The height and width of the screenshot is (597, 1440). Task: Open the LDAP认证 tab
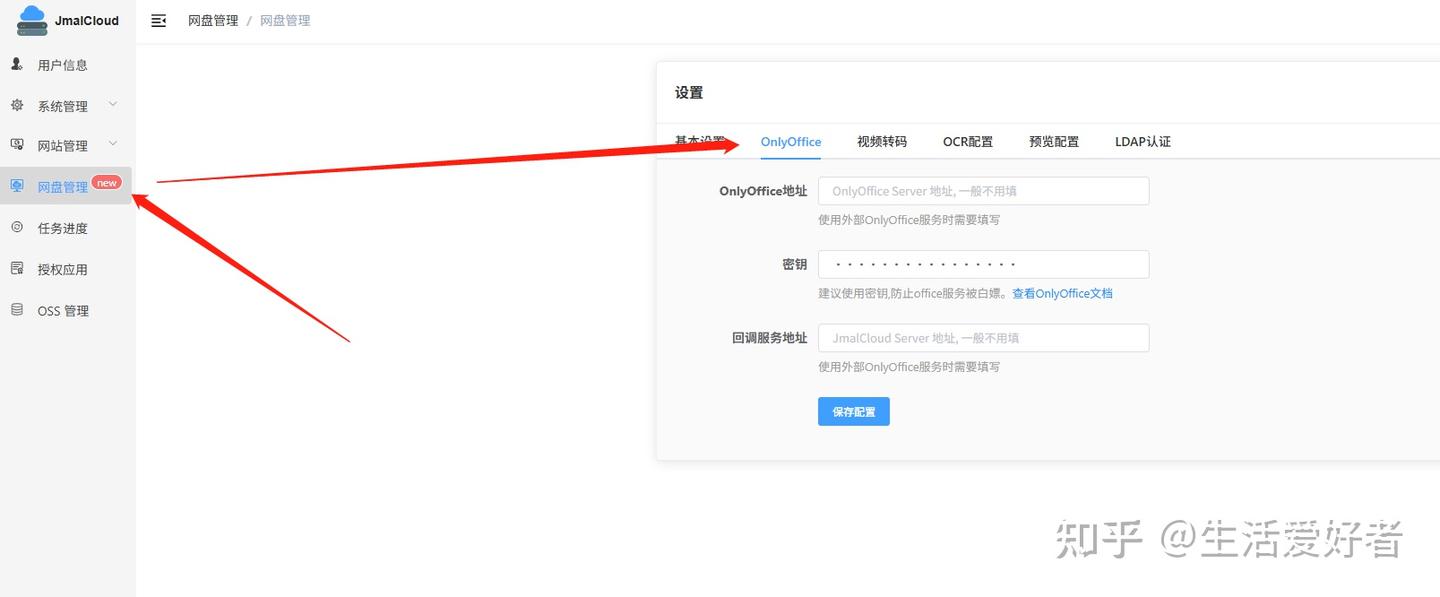click(x=1142, y=141)
